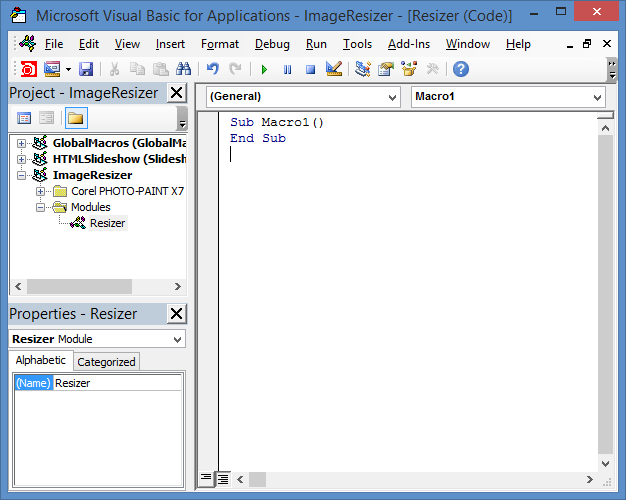Toggle Design Mode icon
This screenshot has height=500, width=626.
pos(334,69)
